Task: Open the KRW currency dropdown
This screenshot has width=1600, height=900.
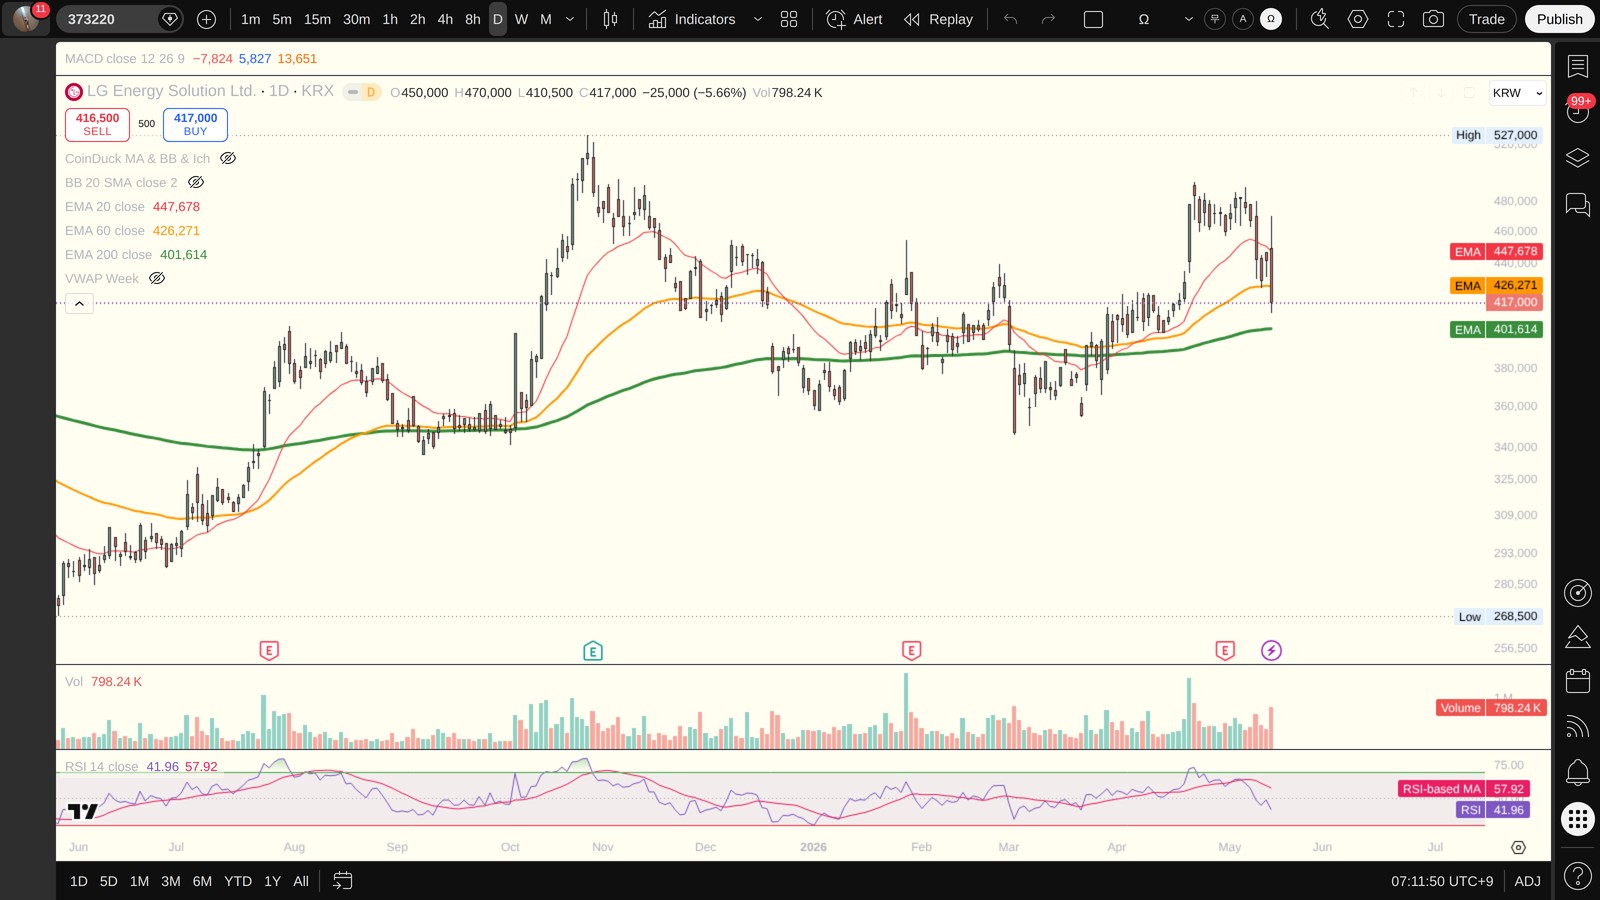Action: (x=1517, y=93)
